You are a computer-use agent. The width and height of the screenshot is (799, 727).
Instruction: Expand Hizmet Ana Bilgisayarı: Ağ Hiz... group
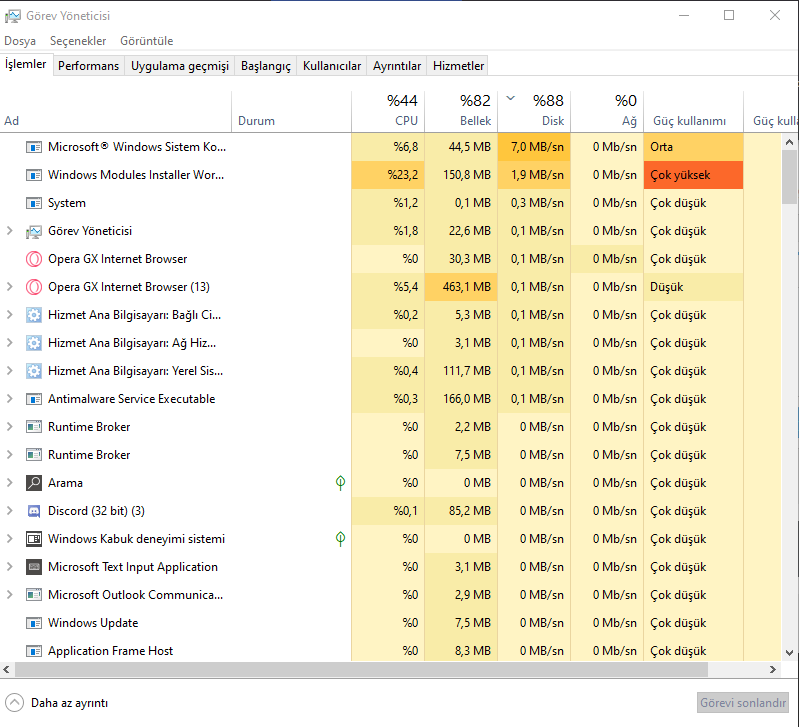point(9,343)
